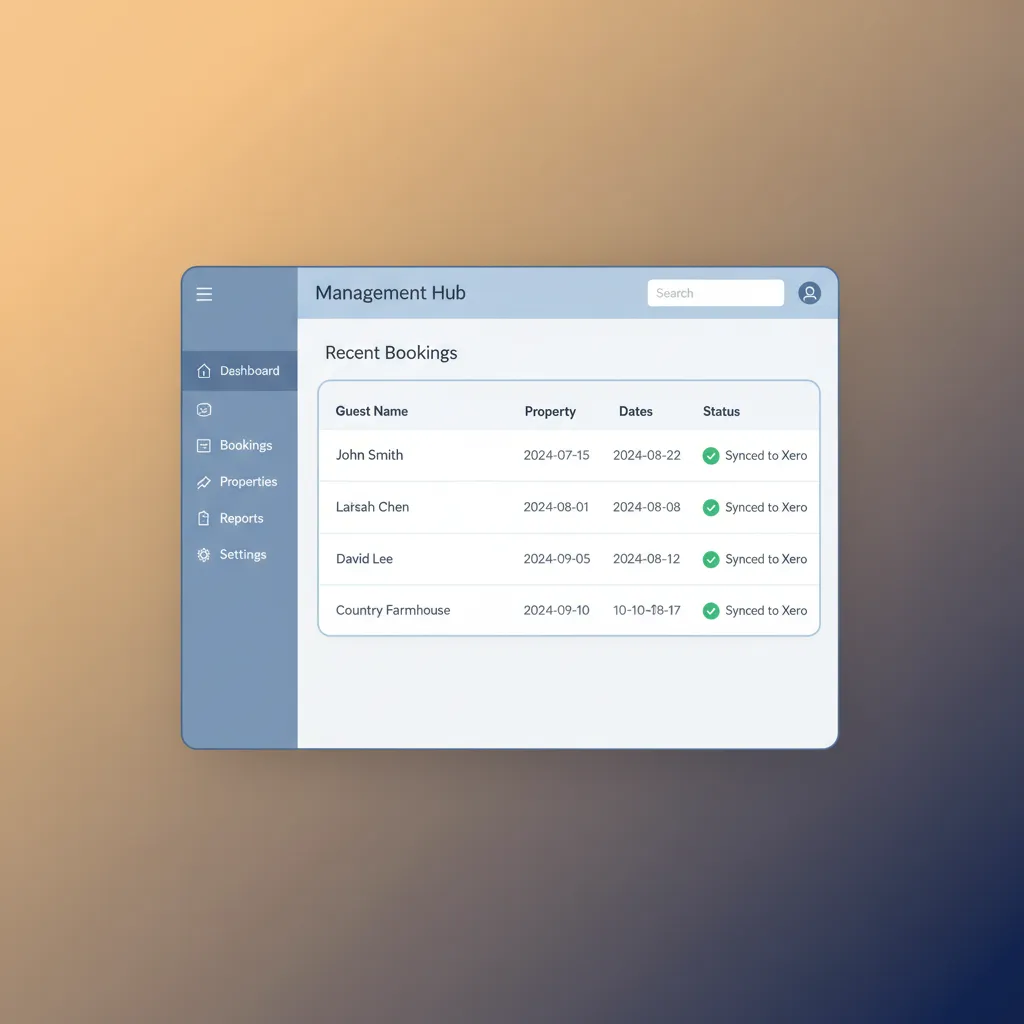
Task: Select guest David Lee
Action: pos(364,559)
